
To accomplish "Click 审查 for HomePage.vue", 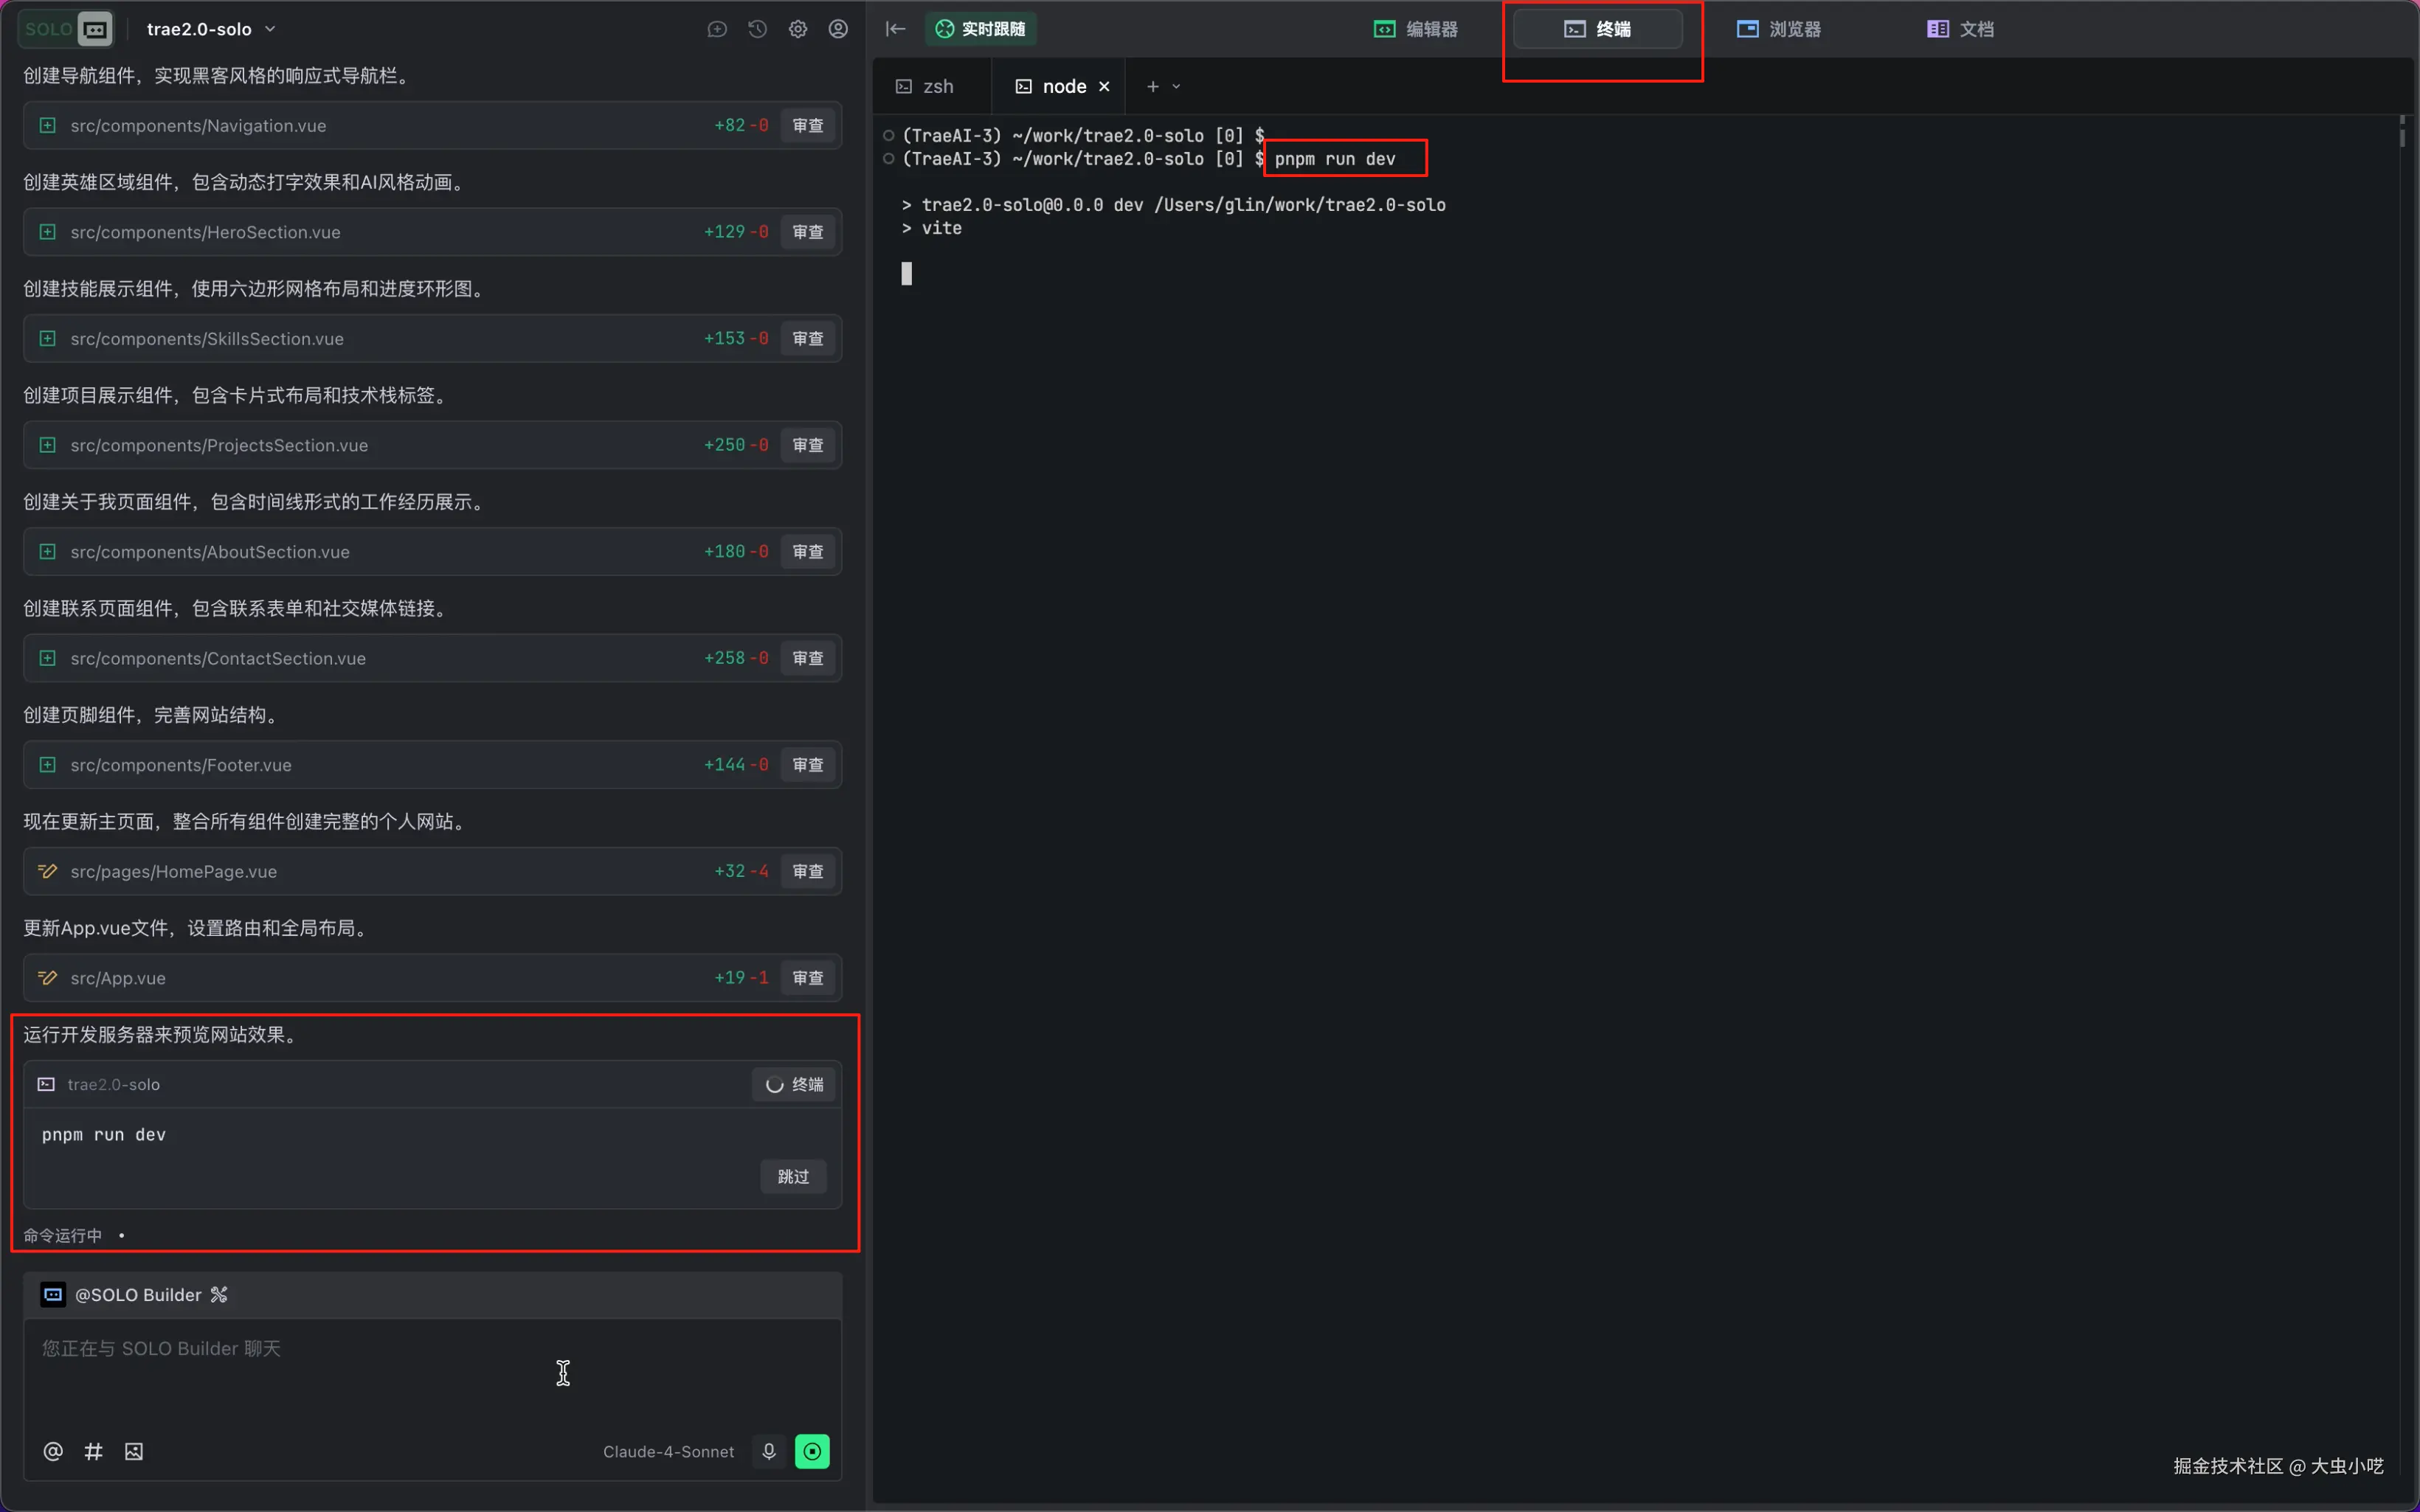I will coord(808,871).
